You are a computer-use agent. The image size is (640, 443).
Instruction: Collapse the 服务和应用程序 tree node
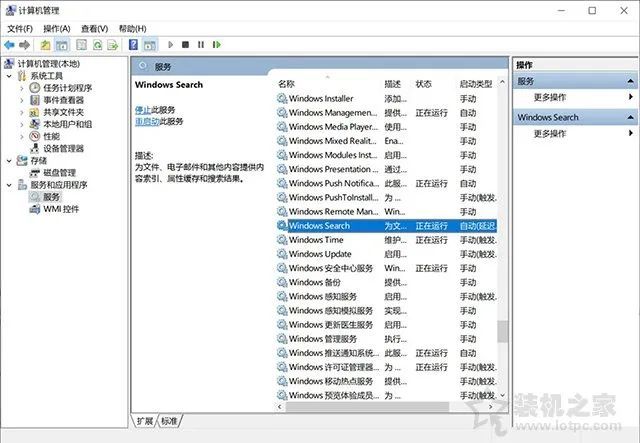(x=10, y=185)
